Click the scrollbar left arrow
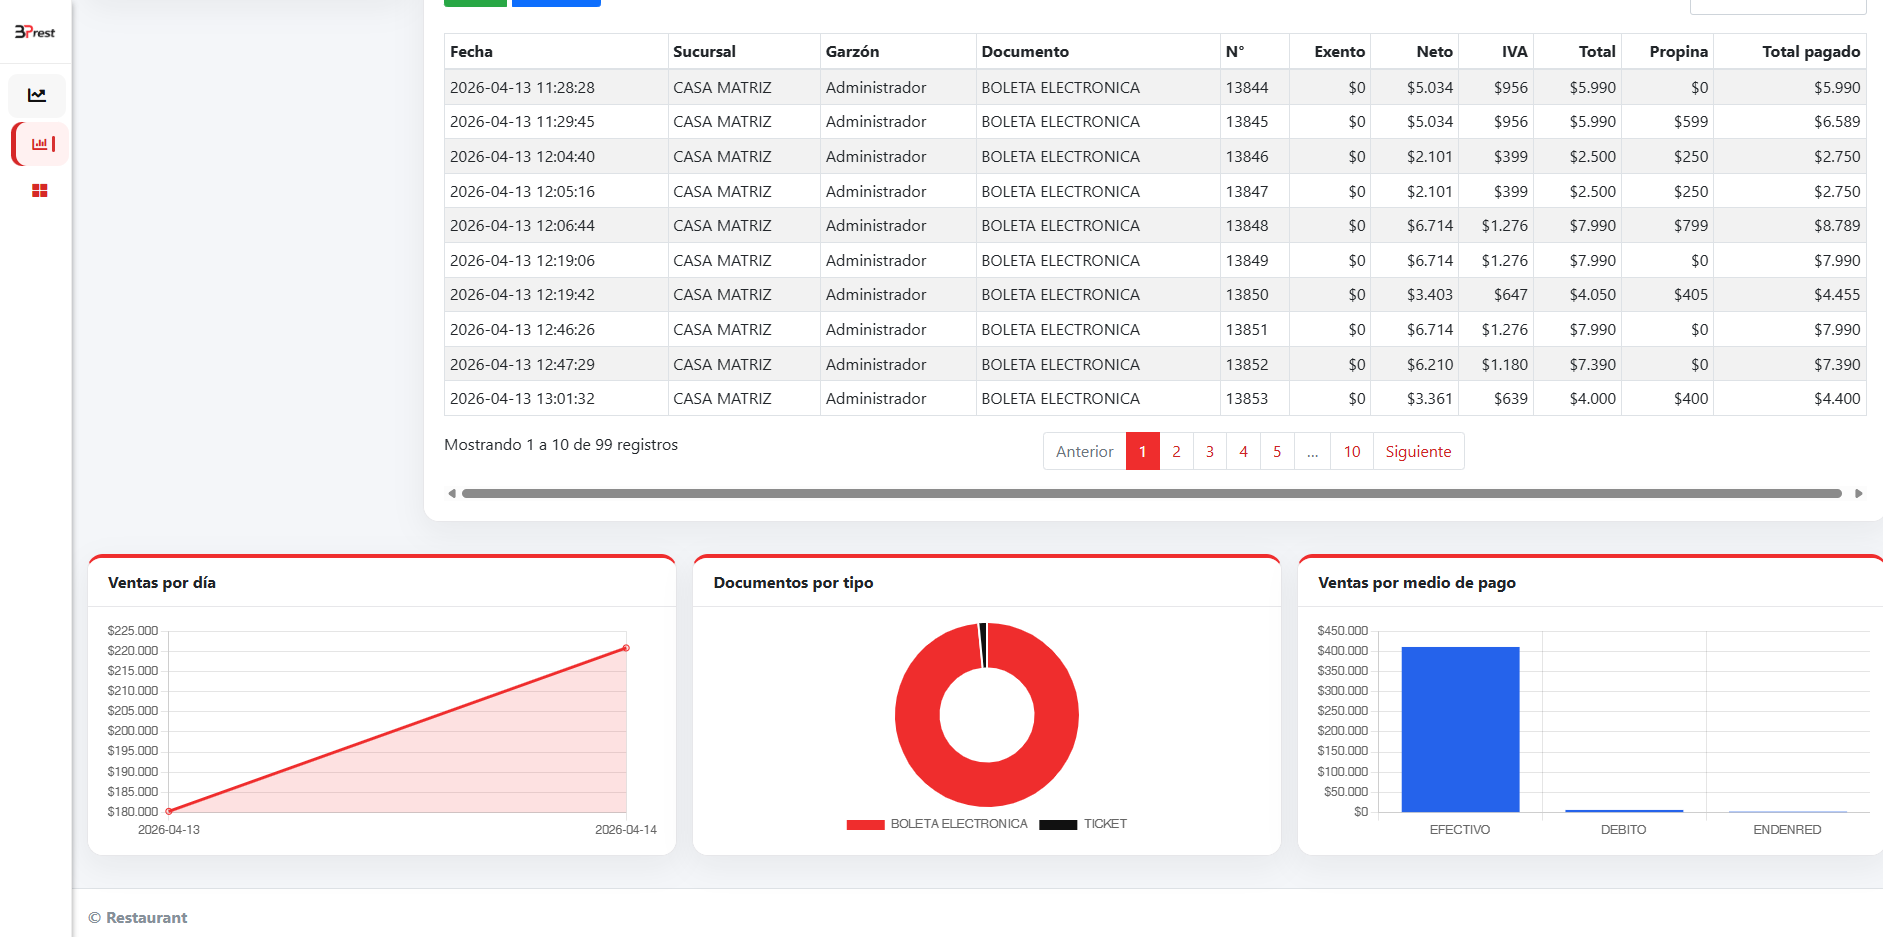The image size is (1883, 937). click(x=452, y=493)
